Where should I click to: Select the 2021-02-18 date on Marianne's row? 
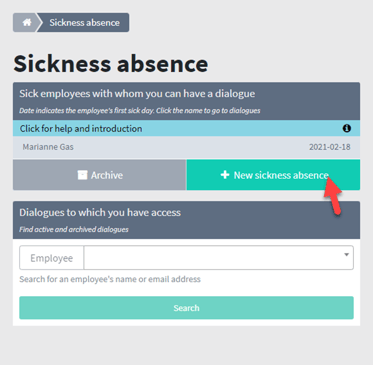coord(330,147)
